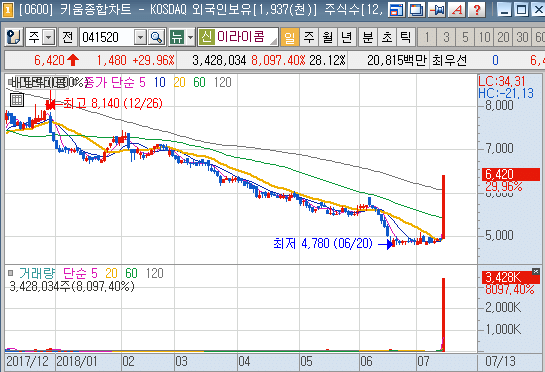Toggle the pin window icon
Screen dimensions: 545x372
(437, 10)
